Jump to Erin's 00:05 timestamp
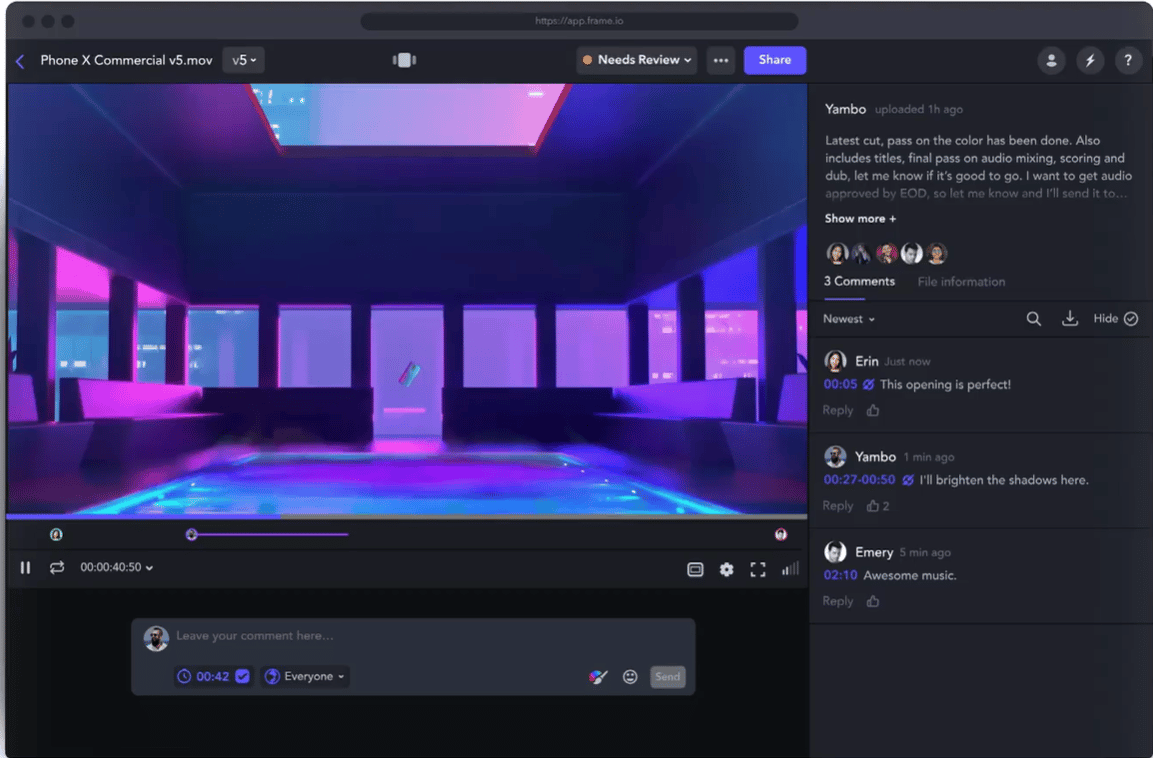 point(840,385)
